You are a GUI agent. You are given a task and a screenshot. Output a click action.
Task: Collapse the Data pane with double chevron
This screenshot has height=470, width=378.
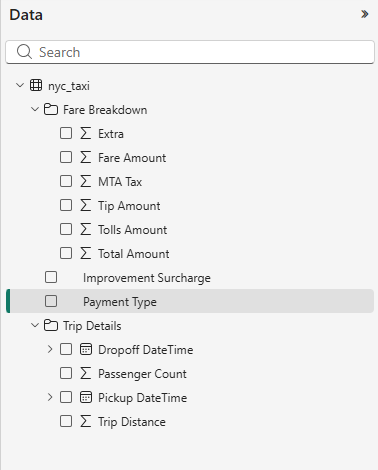(x=365, y=14)
